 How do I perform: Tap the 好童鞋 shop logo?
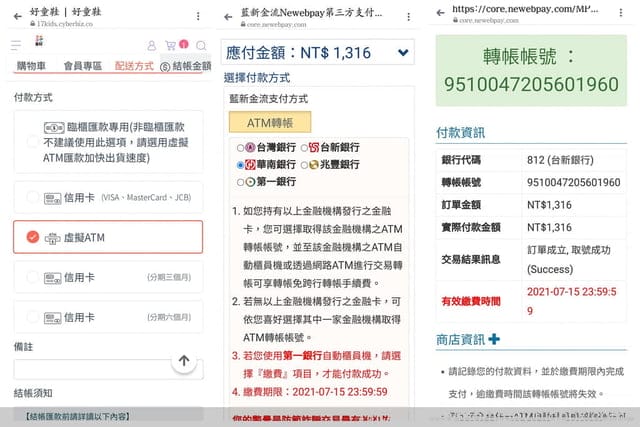pos(39,40)
